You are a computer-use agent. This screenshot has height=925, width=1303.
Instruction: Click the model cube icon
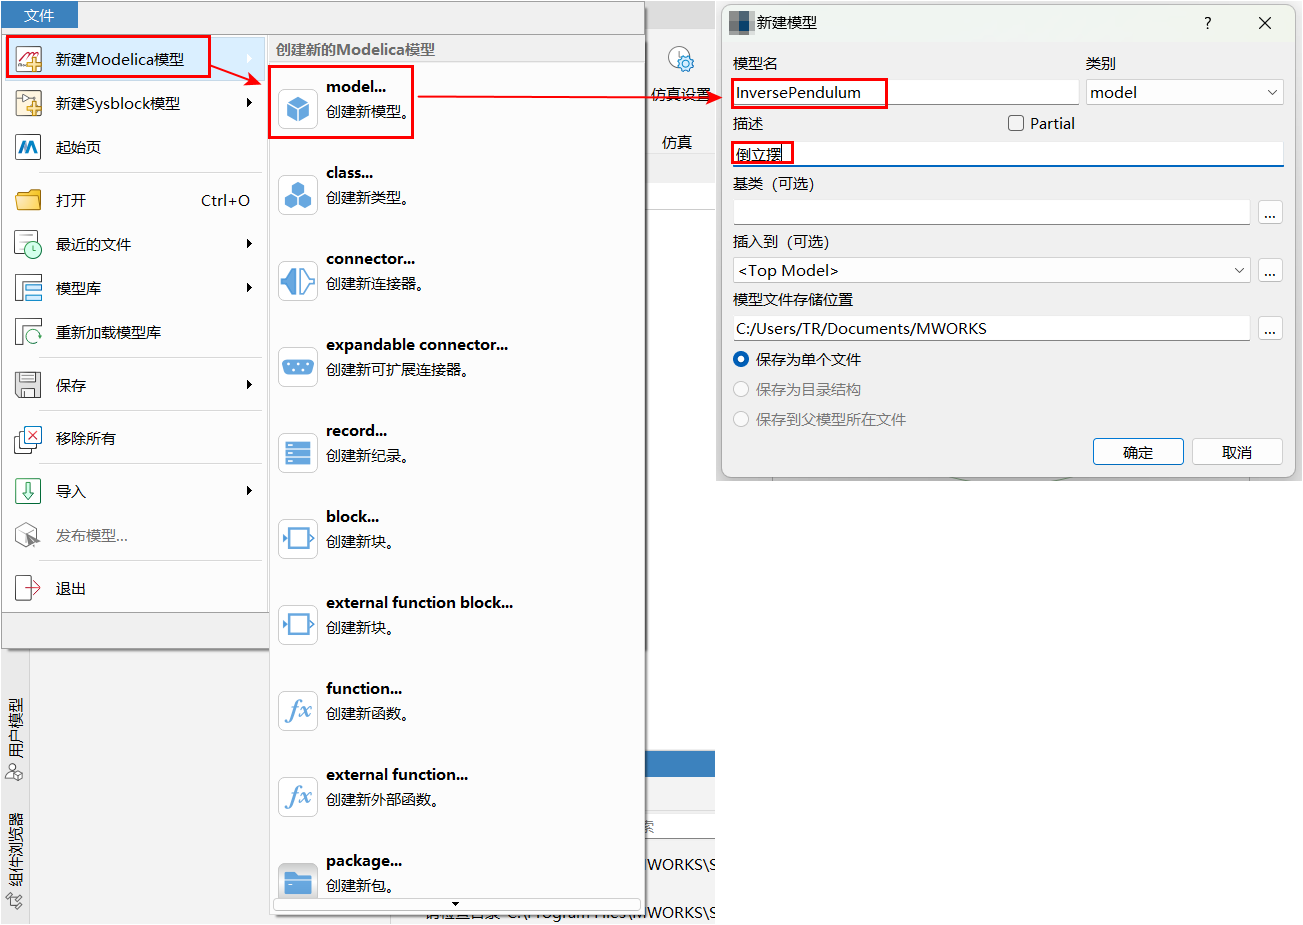tap(298, 108)
